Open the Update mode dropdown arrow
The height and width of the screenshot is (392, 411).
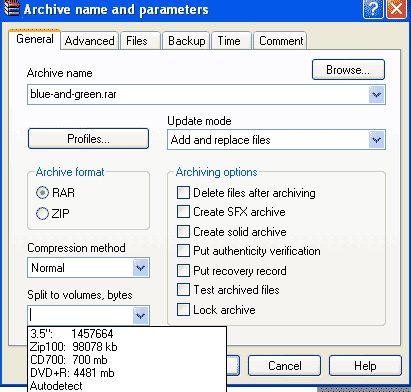pyautogui.click(x=377, y=139)
